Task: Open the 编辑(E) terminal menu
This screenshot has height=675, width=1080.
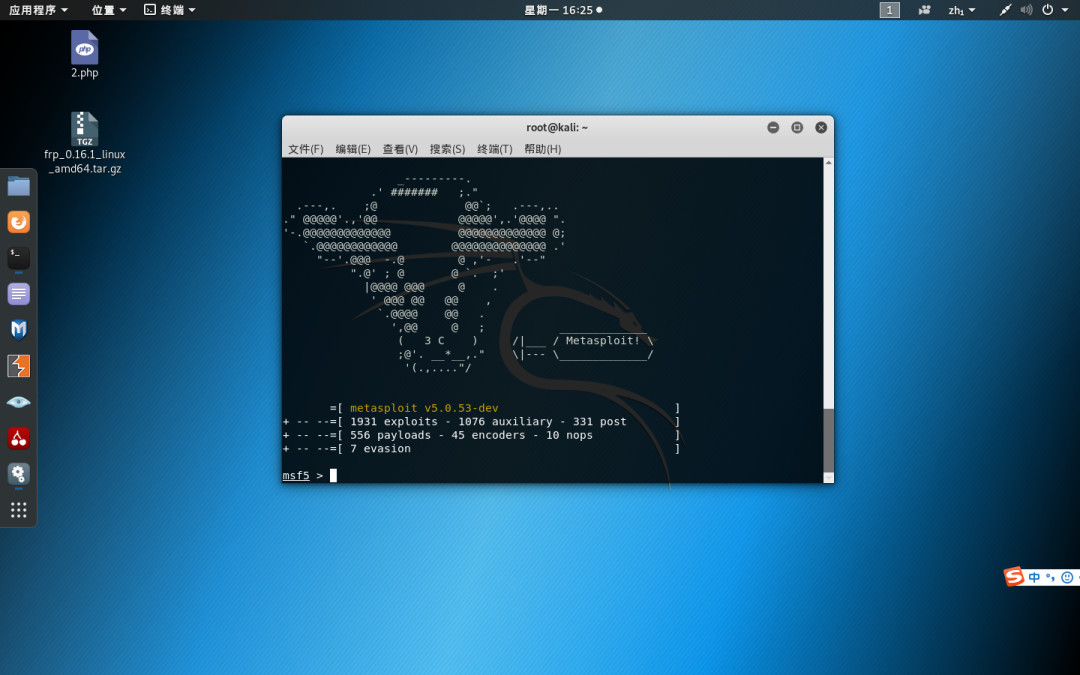Action: (x=353, y=149)
